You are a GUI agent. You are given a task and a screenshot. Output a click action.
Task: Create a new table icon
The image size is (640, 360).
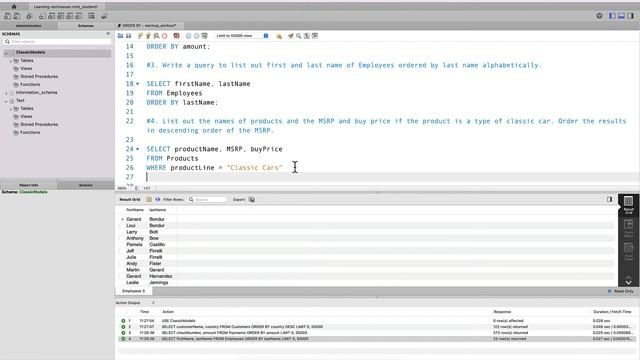51,16
